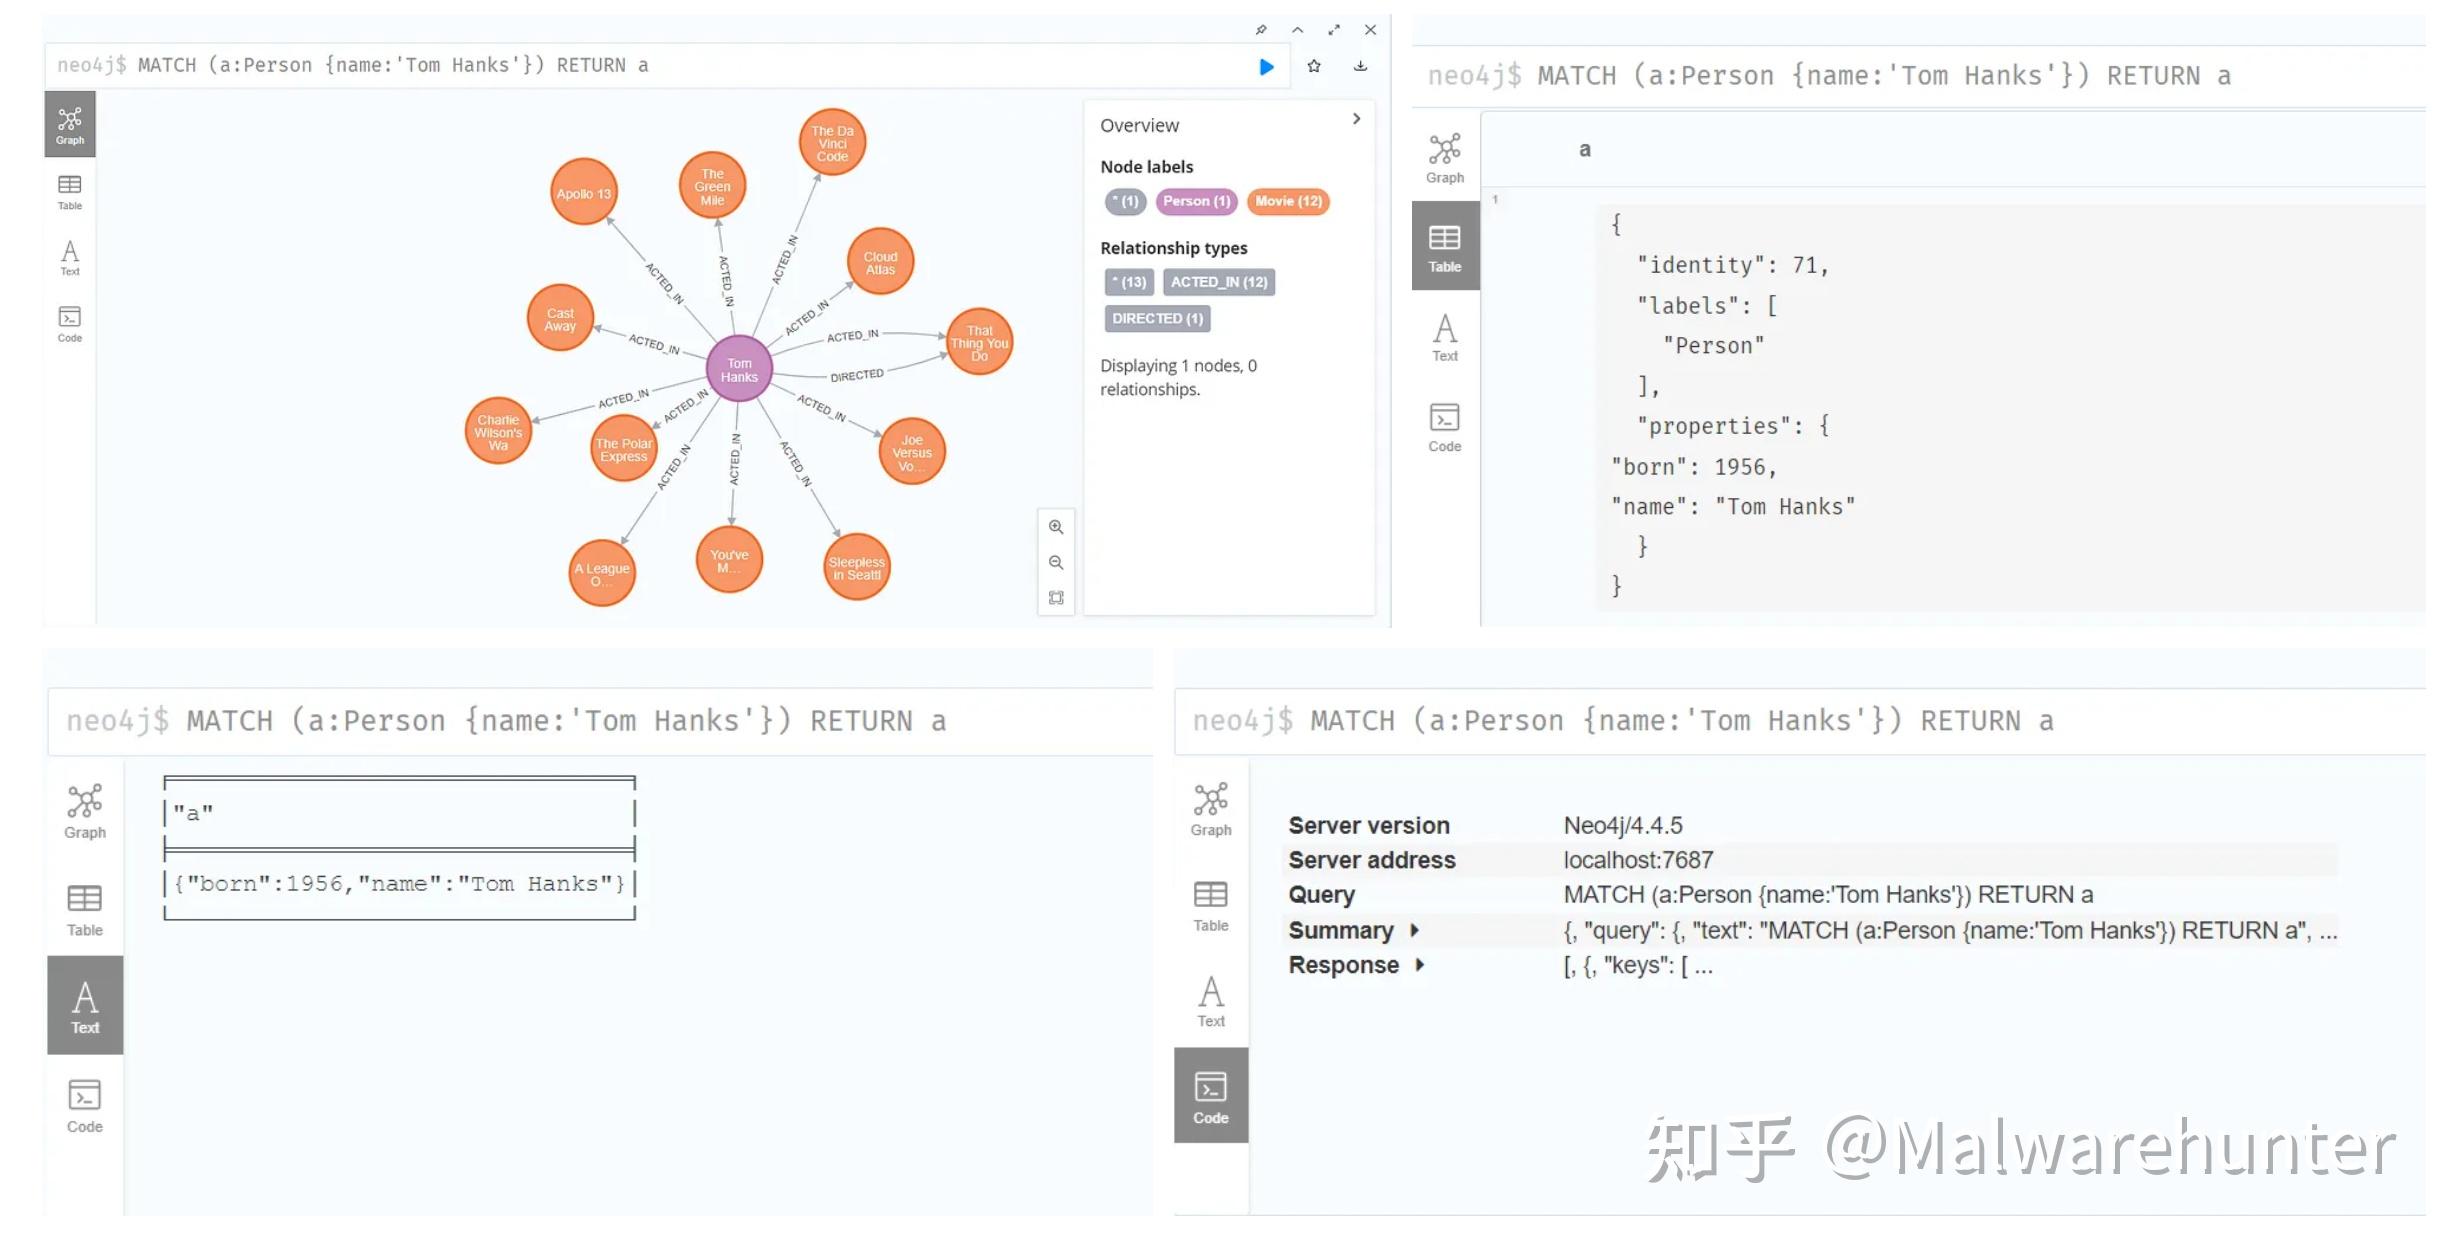This screenshot has width=2458, height=1249.
Task: Zoom out of the graph
Action: 1056,563
